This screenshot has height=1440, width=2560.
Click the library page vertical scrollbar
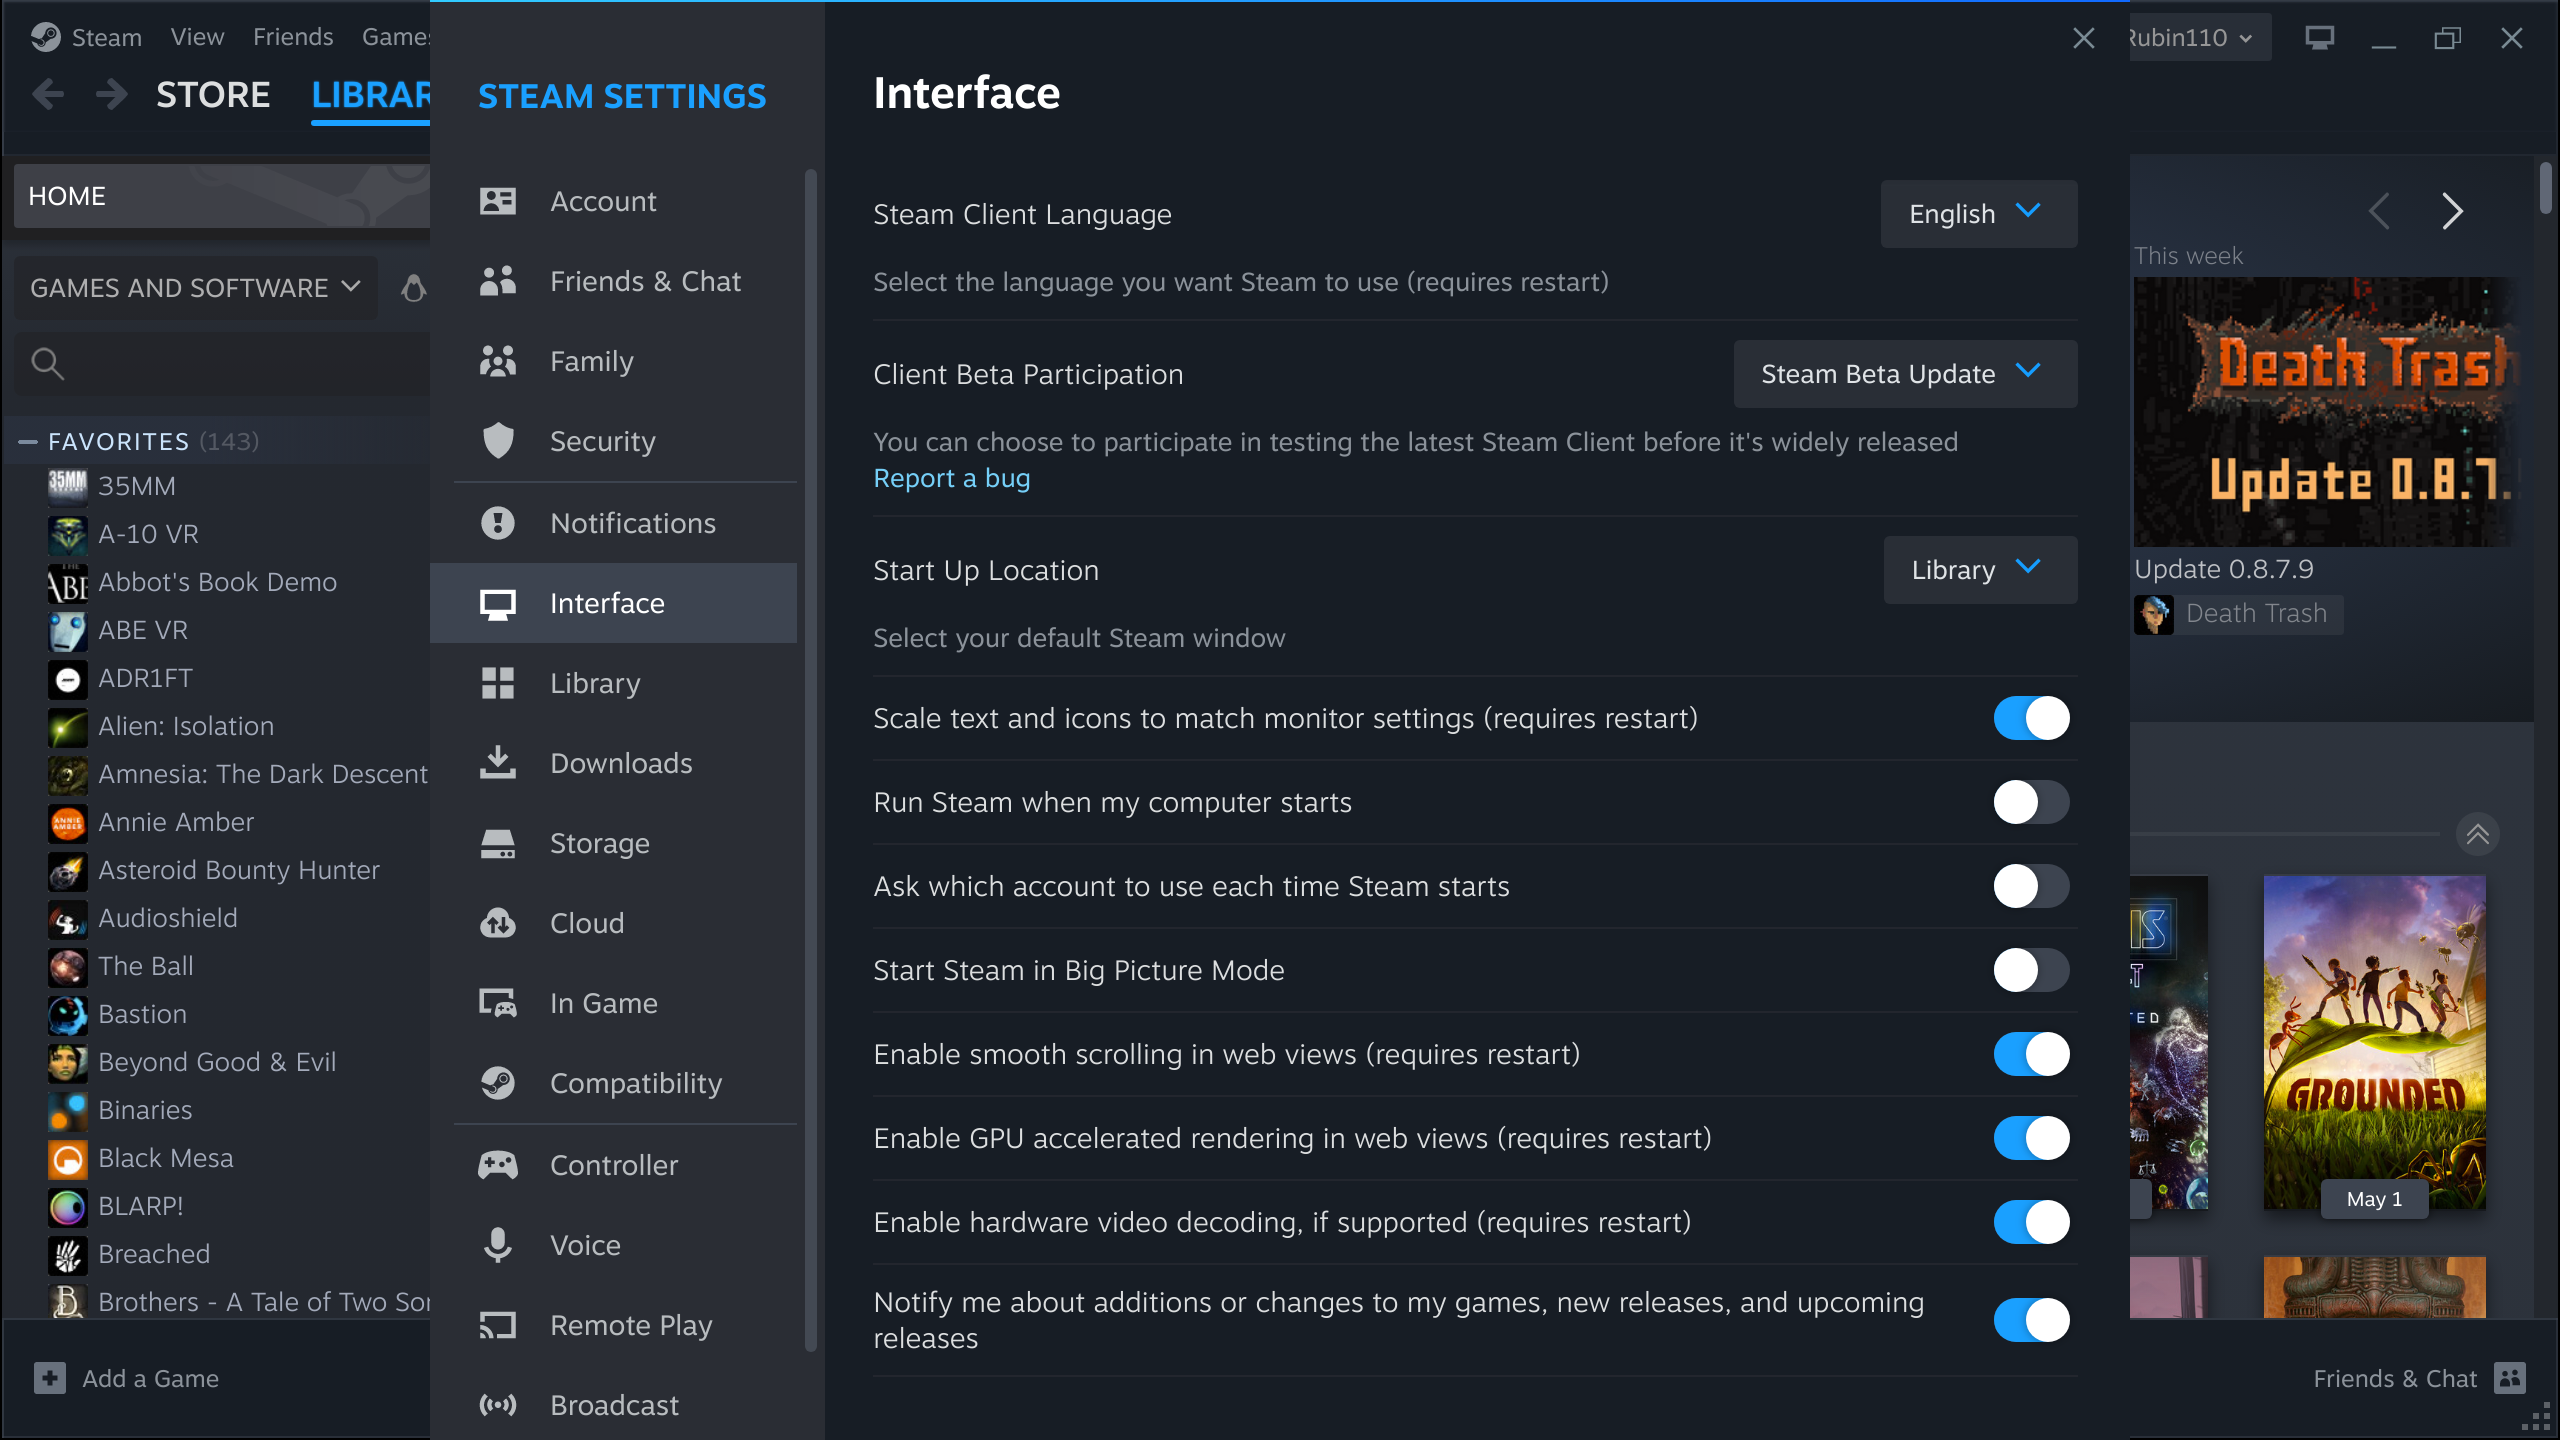point(2545,188)
